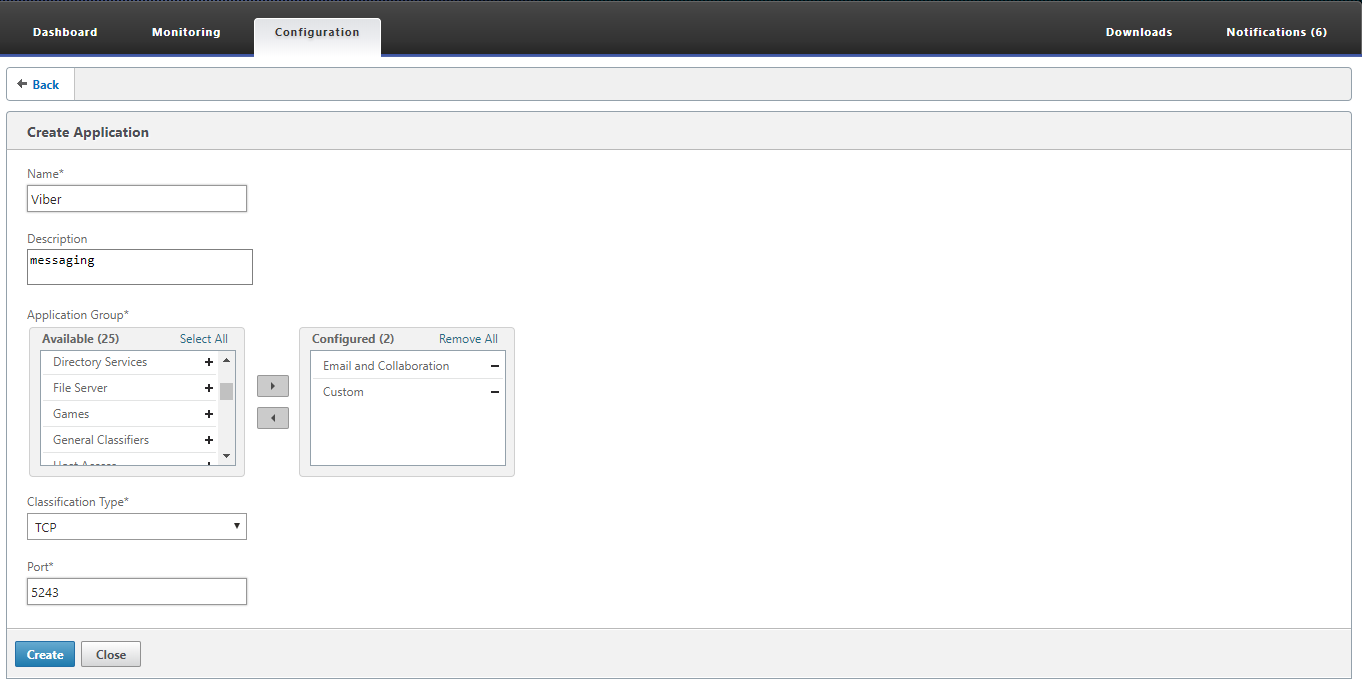Click the Close button
The width and height of the screenshot is (1362, 687).
[x=111, y=654]
